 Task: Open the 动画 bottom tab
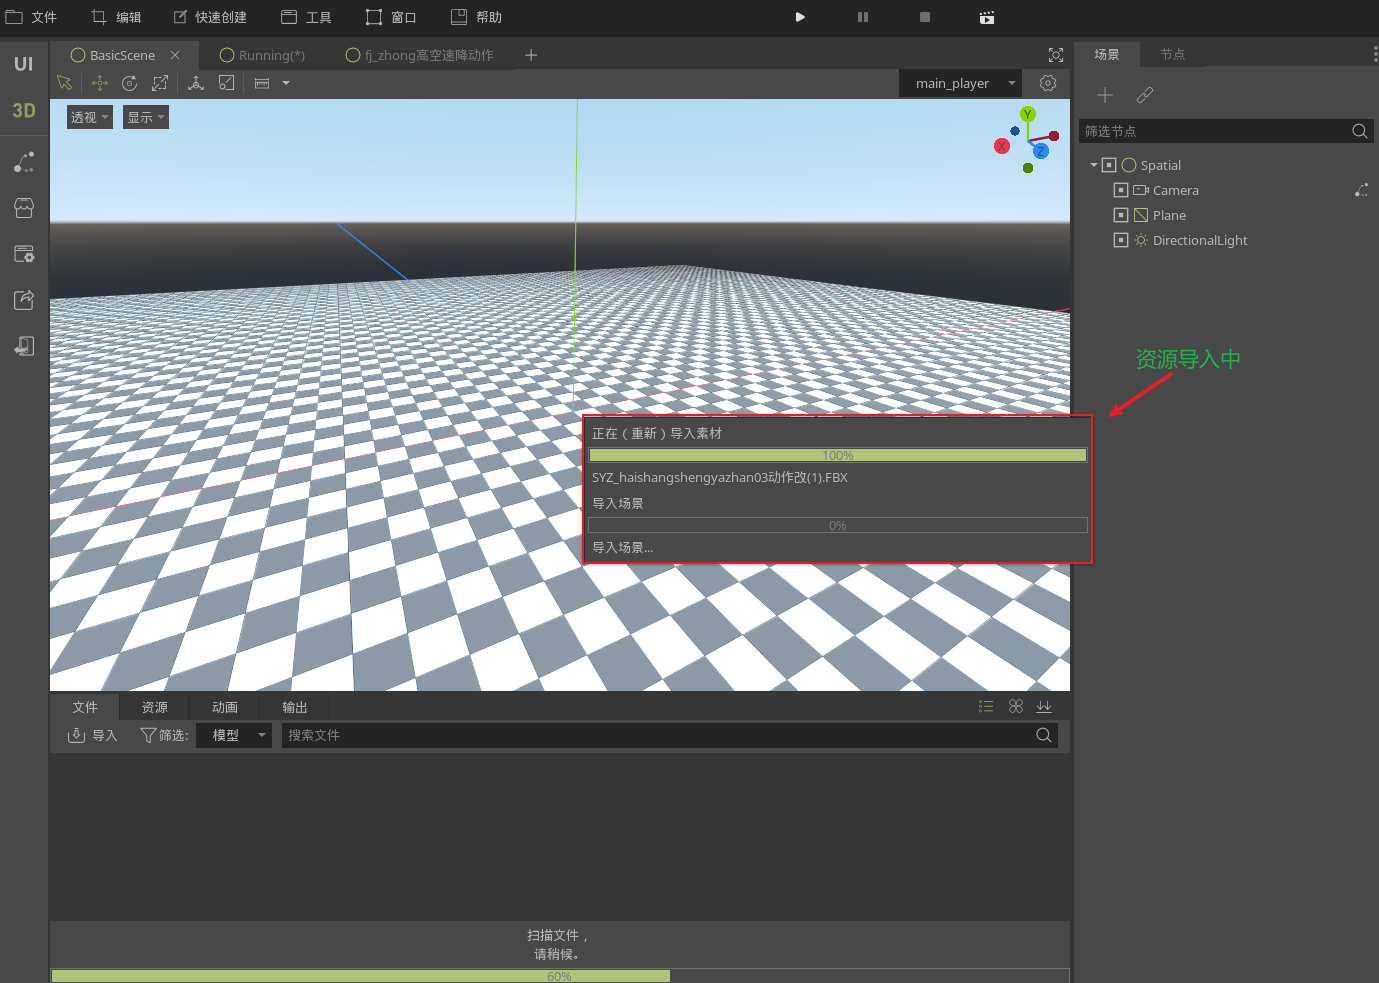point(225,707)
